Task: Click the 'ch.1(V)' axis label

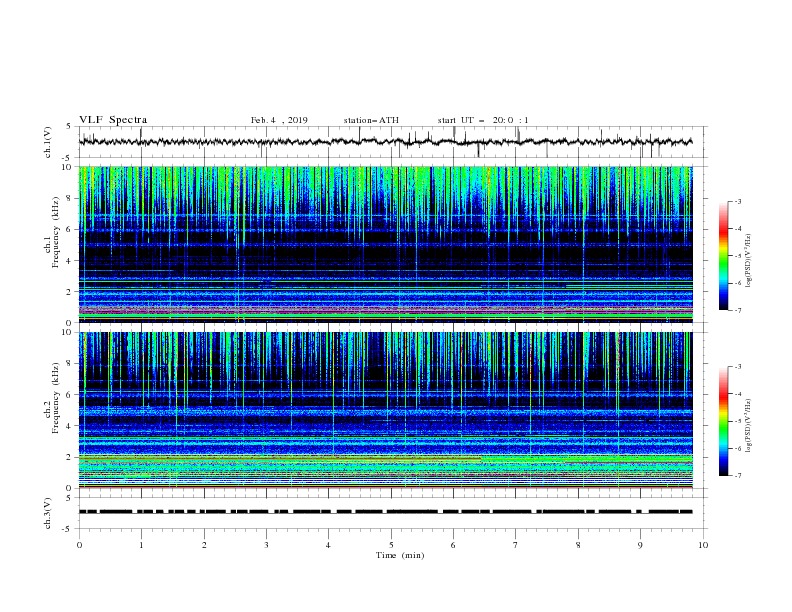Action: click(x=48, y=142)
